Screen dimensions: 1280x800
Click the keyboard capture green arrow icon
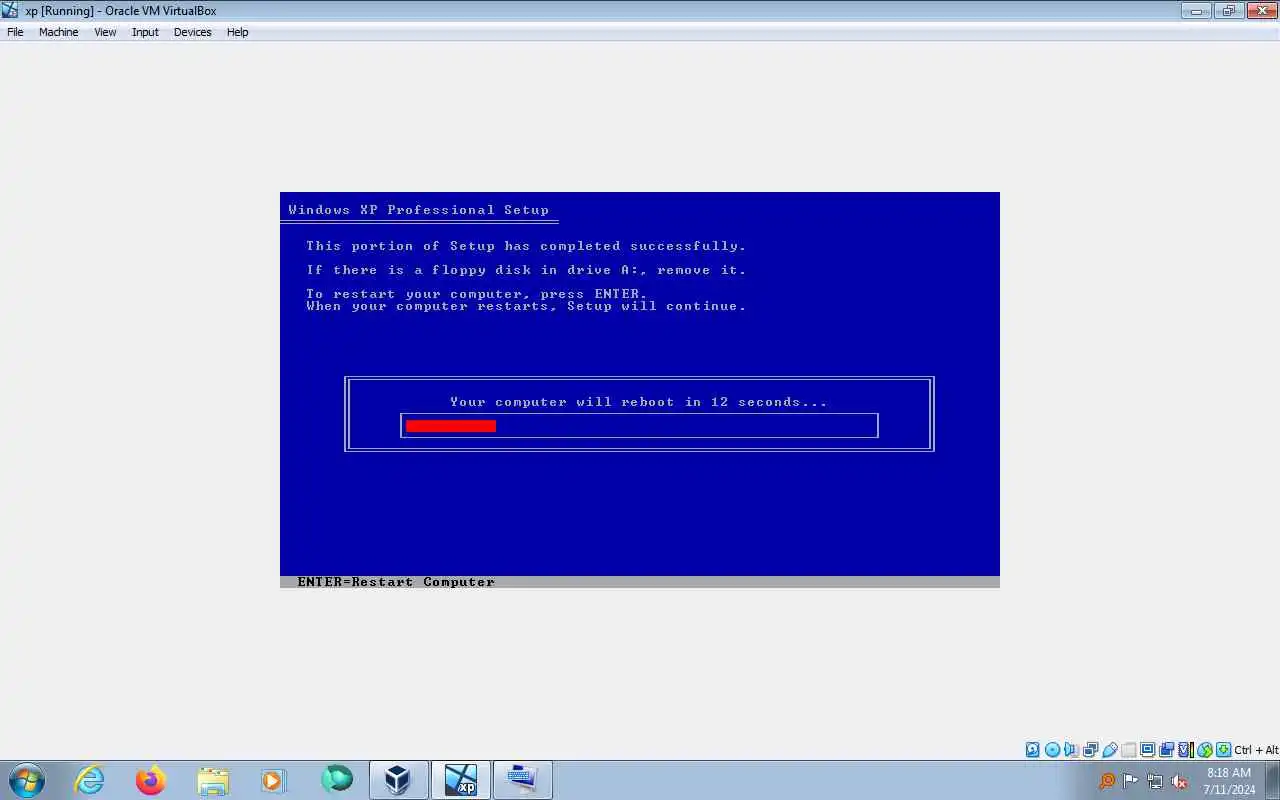(x=1223, y=749)
